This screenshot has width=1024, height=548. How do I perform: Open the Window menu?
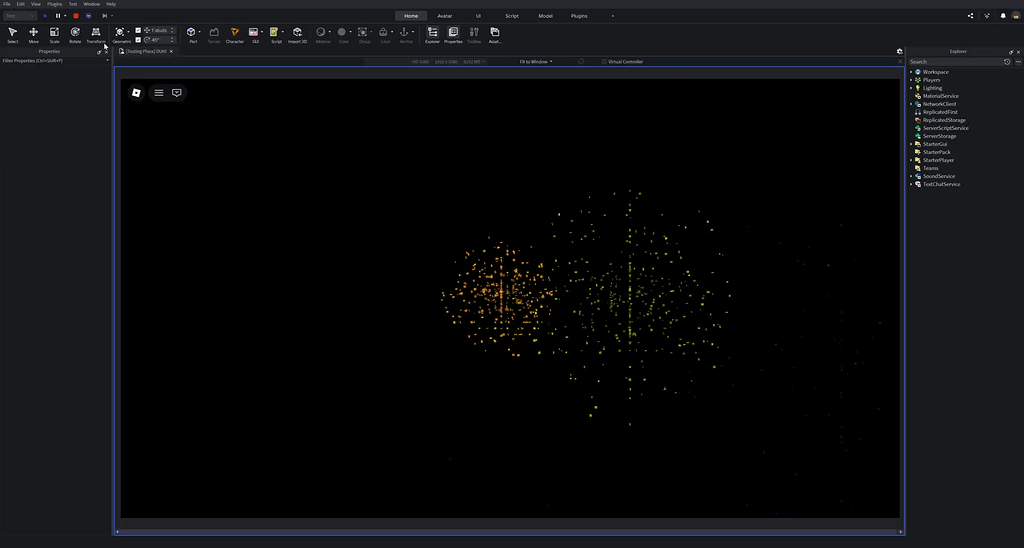click(x=91, y=4)
